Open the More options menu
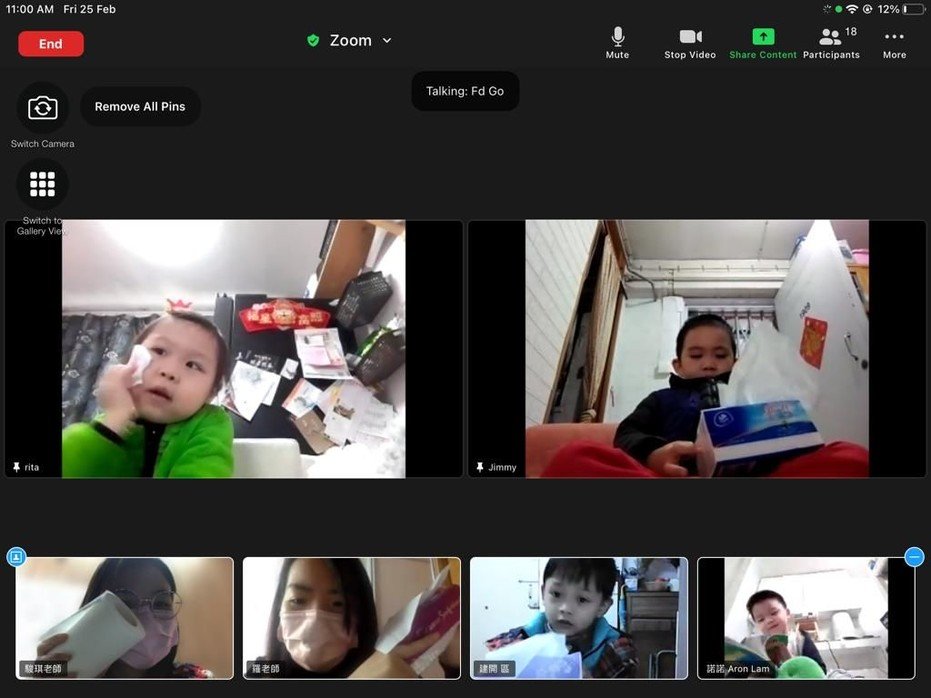 point(894,42)
